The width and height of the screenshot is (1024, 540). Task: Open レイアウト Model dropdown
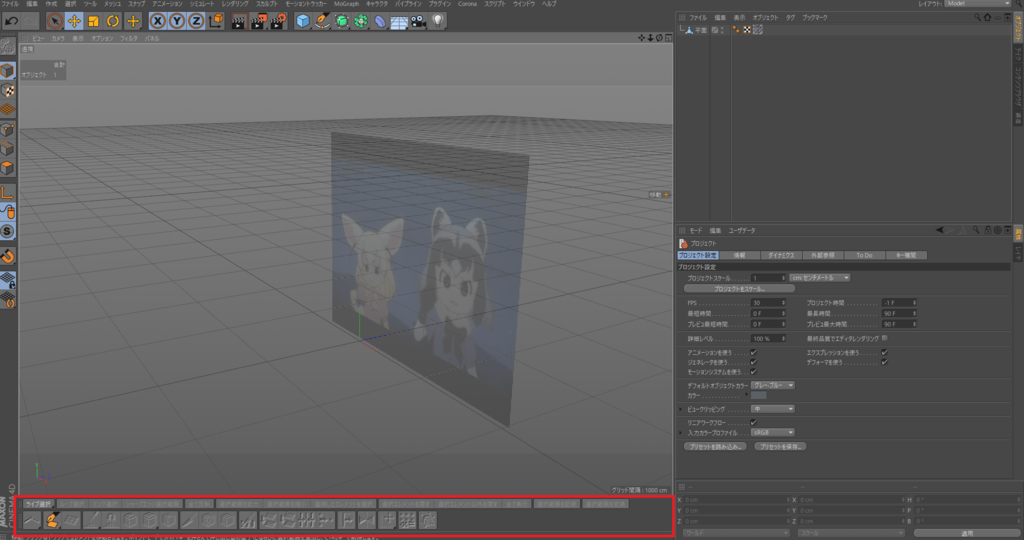coord(977,4)
